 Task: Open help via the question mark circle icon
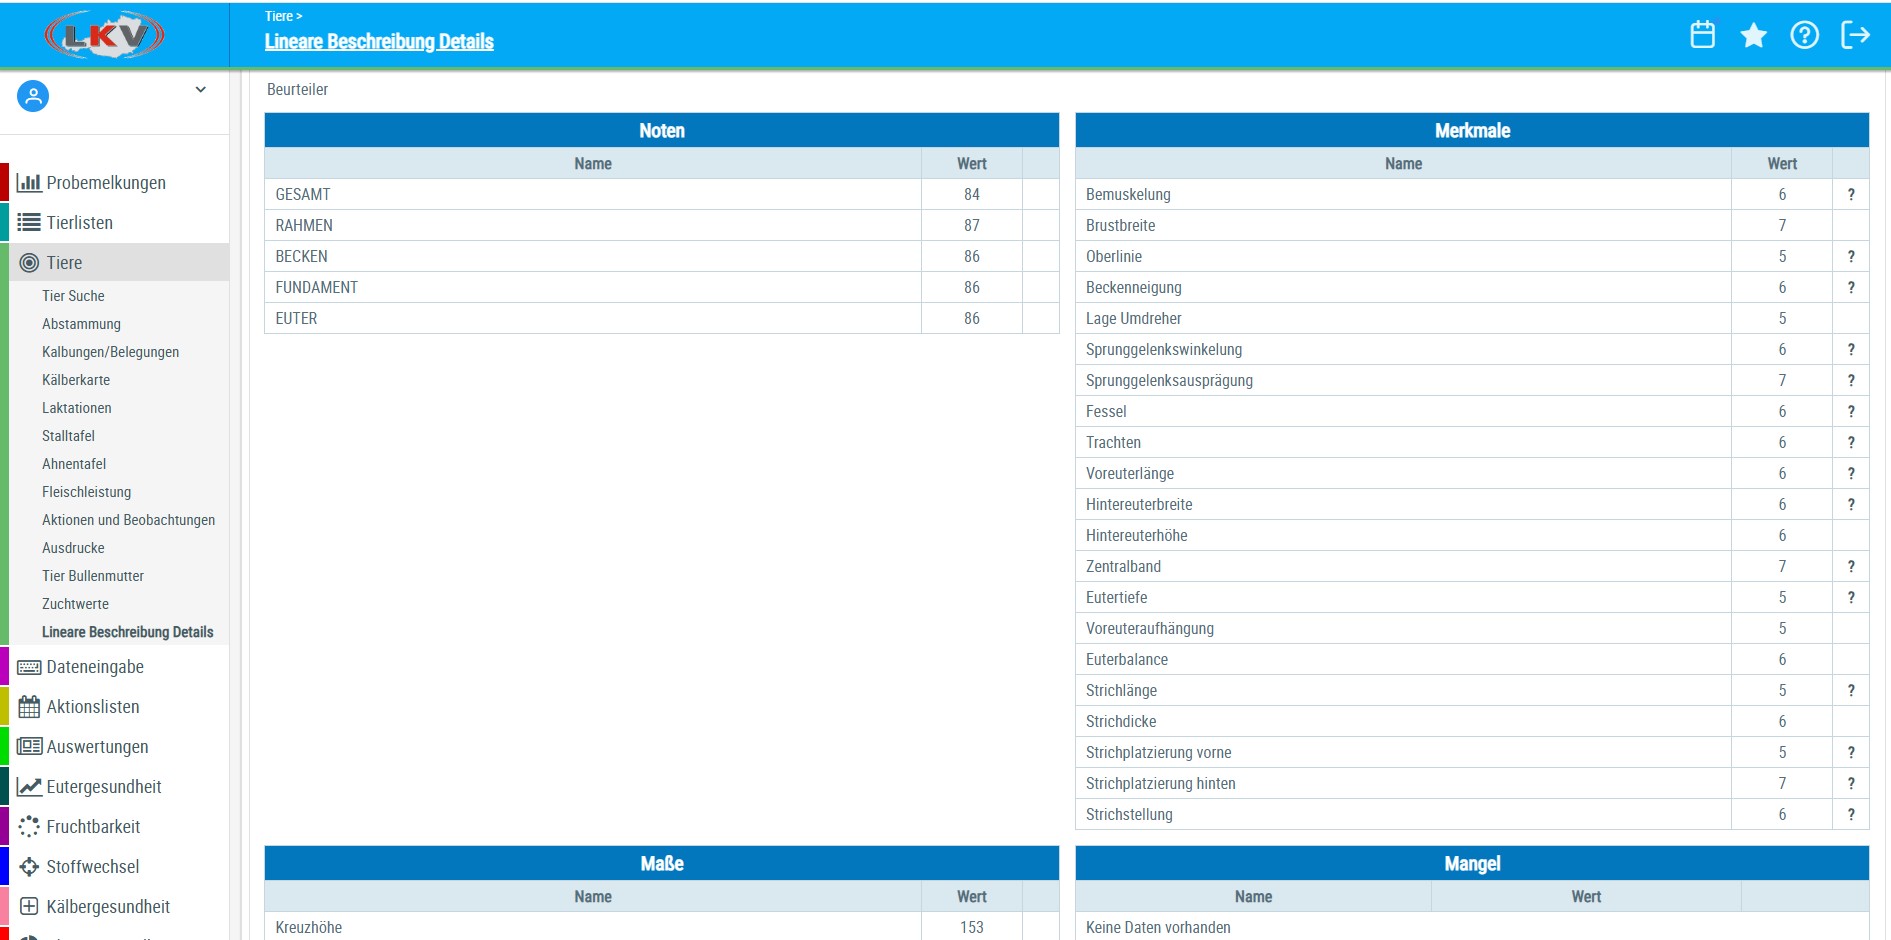1804,35
